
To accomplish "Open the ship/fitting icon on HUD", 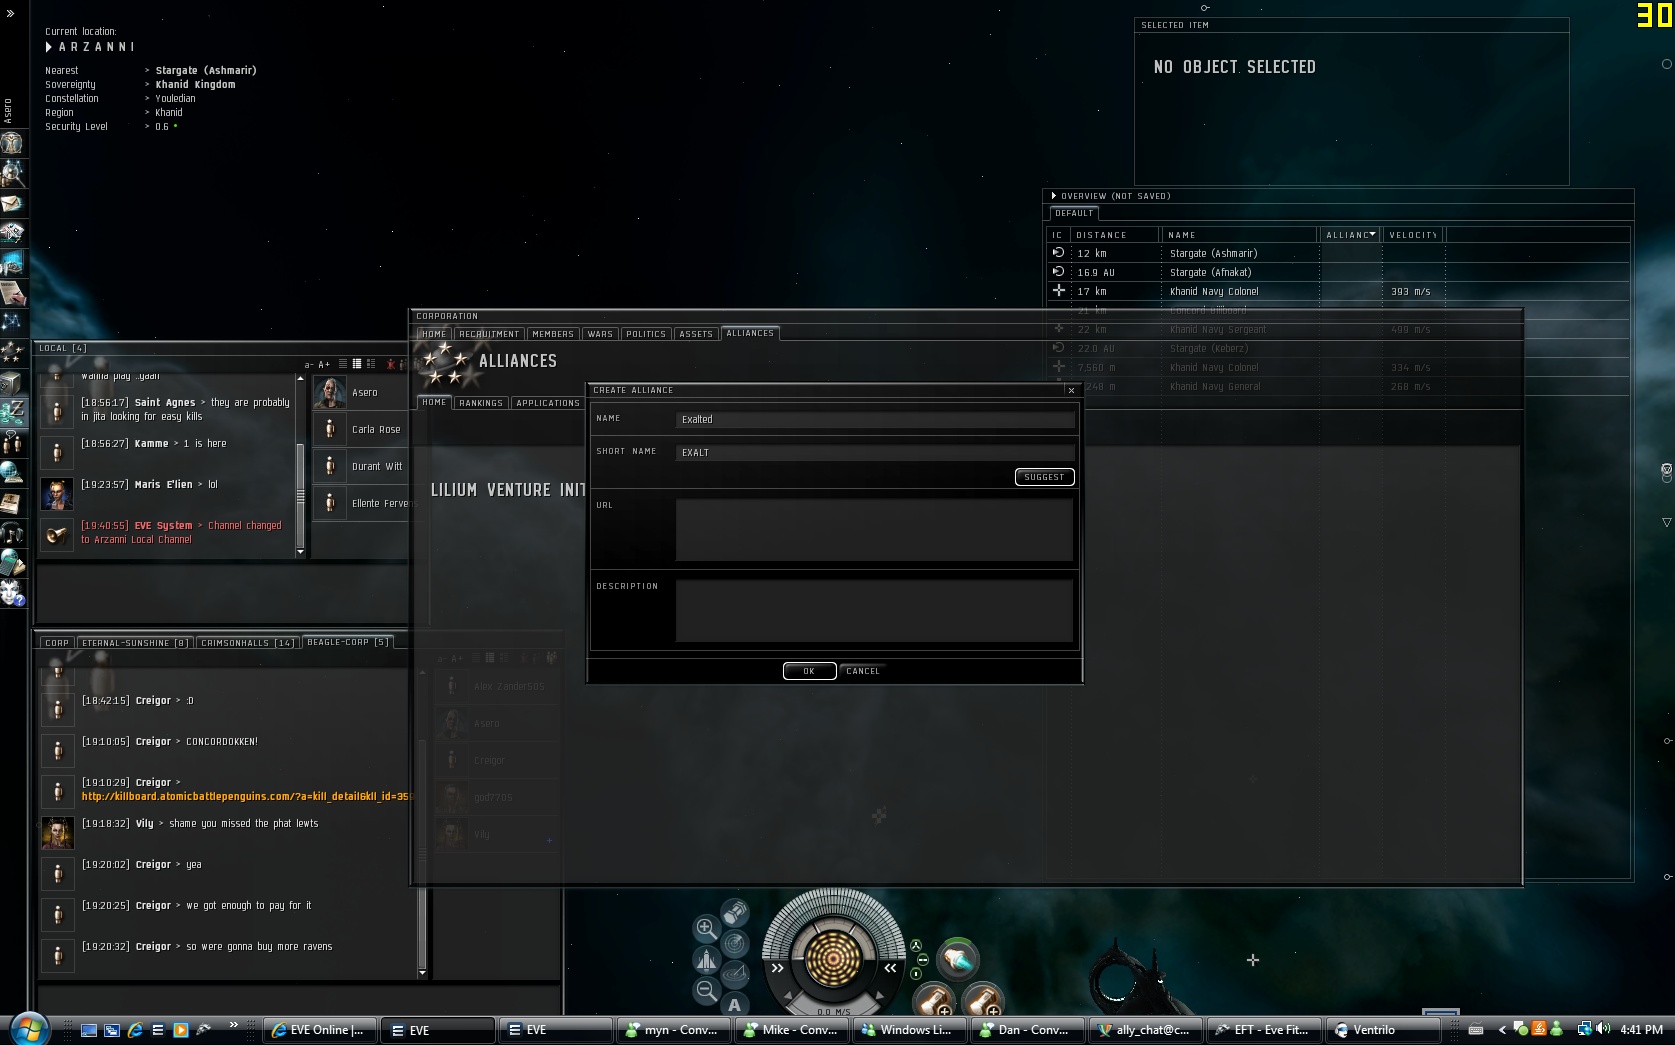I will [706, 960].
